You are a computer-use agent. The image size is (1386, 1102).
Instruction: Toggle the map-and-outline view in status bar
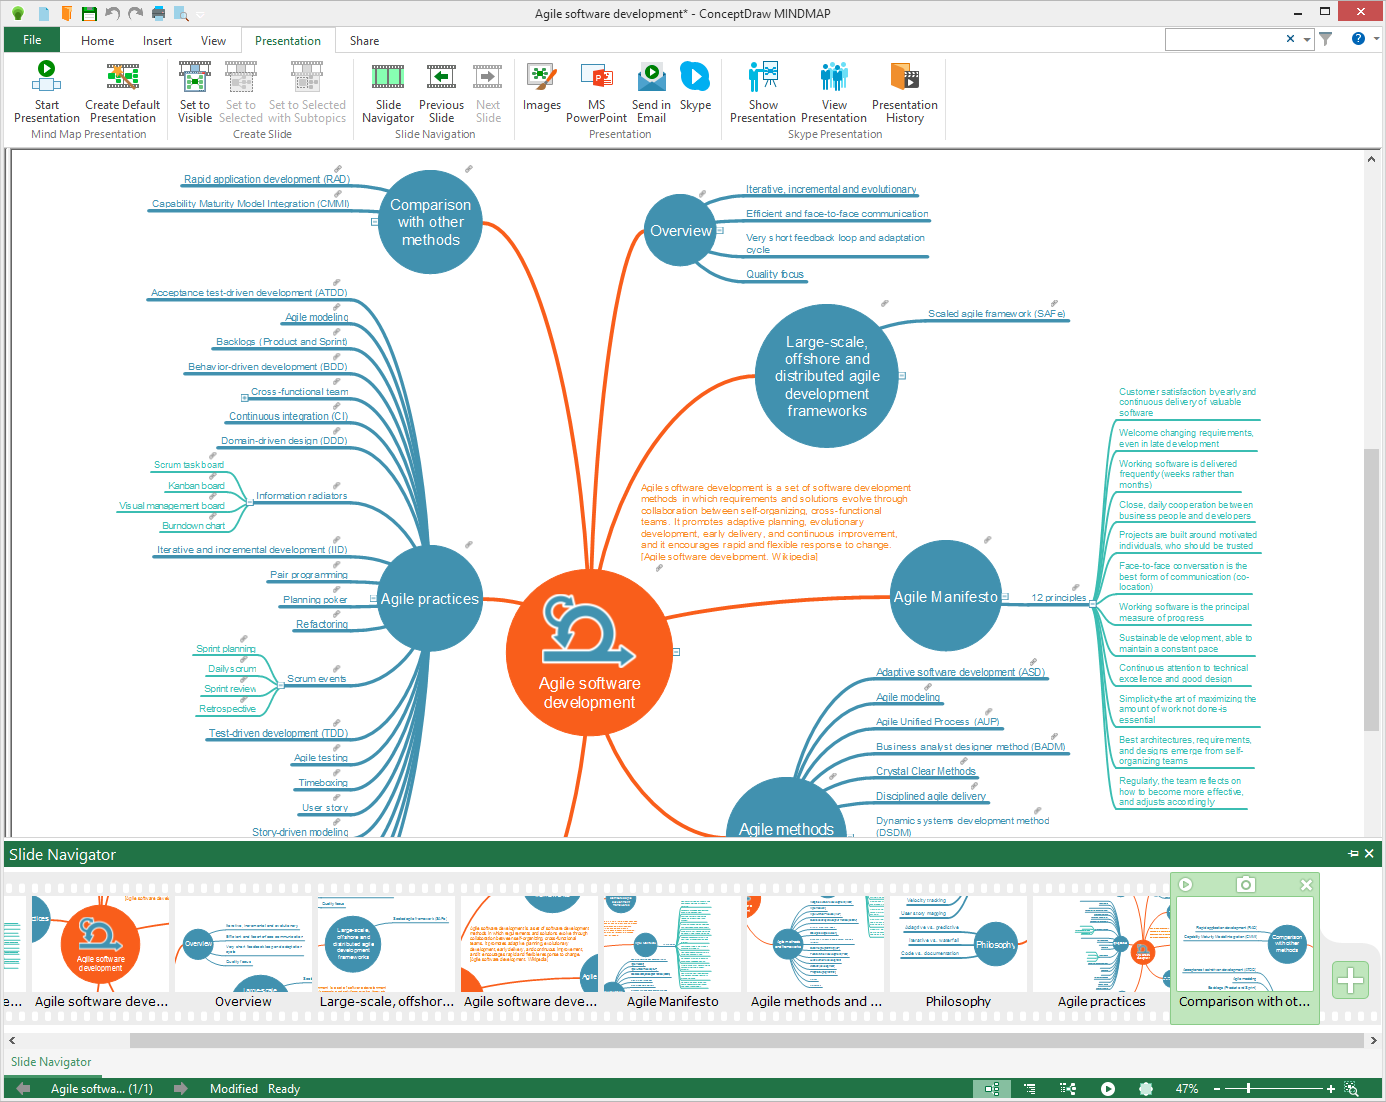click(1068, 1089)
